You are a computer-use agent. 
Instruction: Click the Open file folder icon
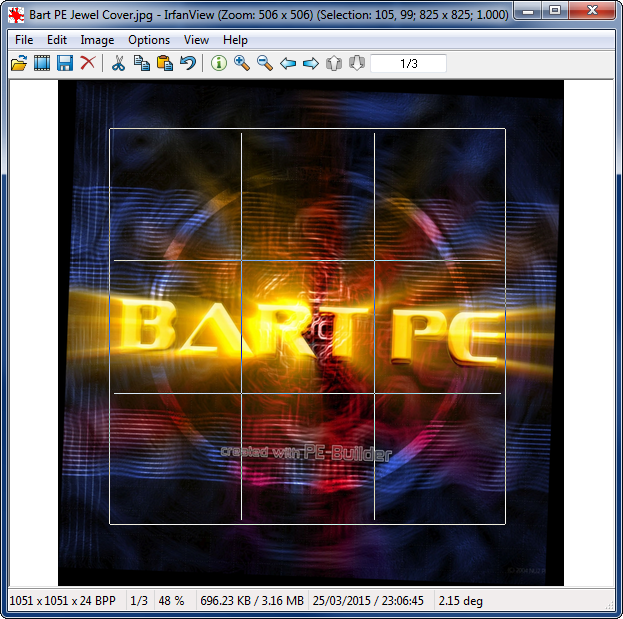click(x=19, y=63)
